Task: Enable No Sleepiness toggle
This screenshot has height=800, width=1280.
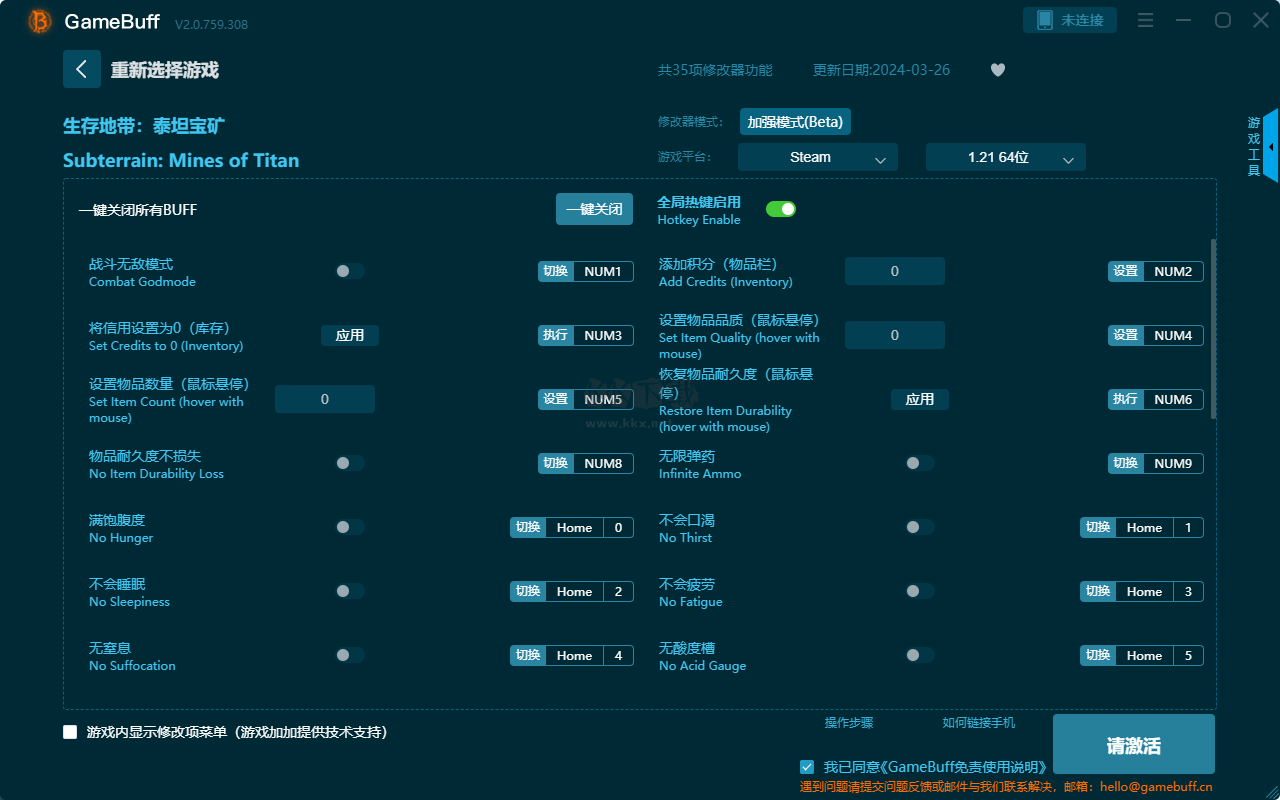Action: tap(349, 591)
